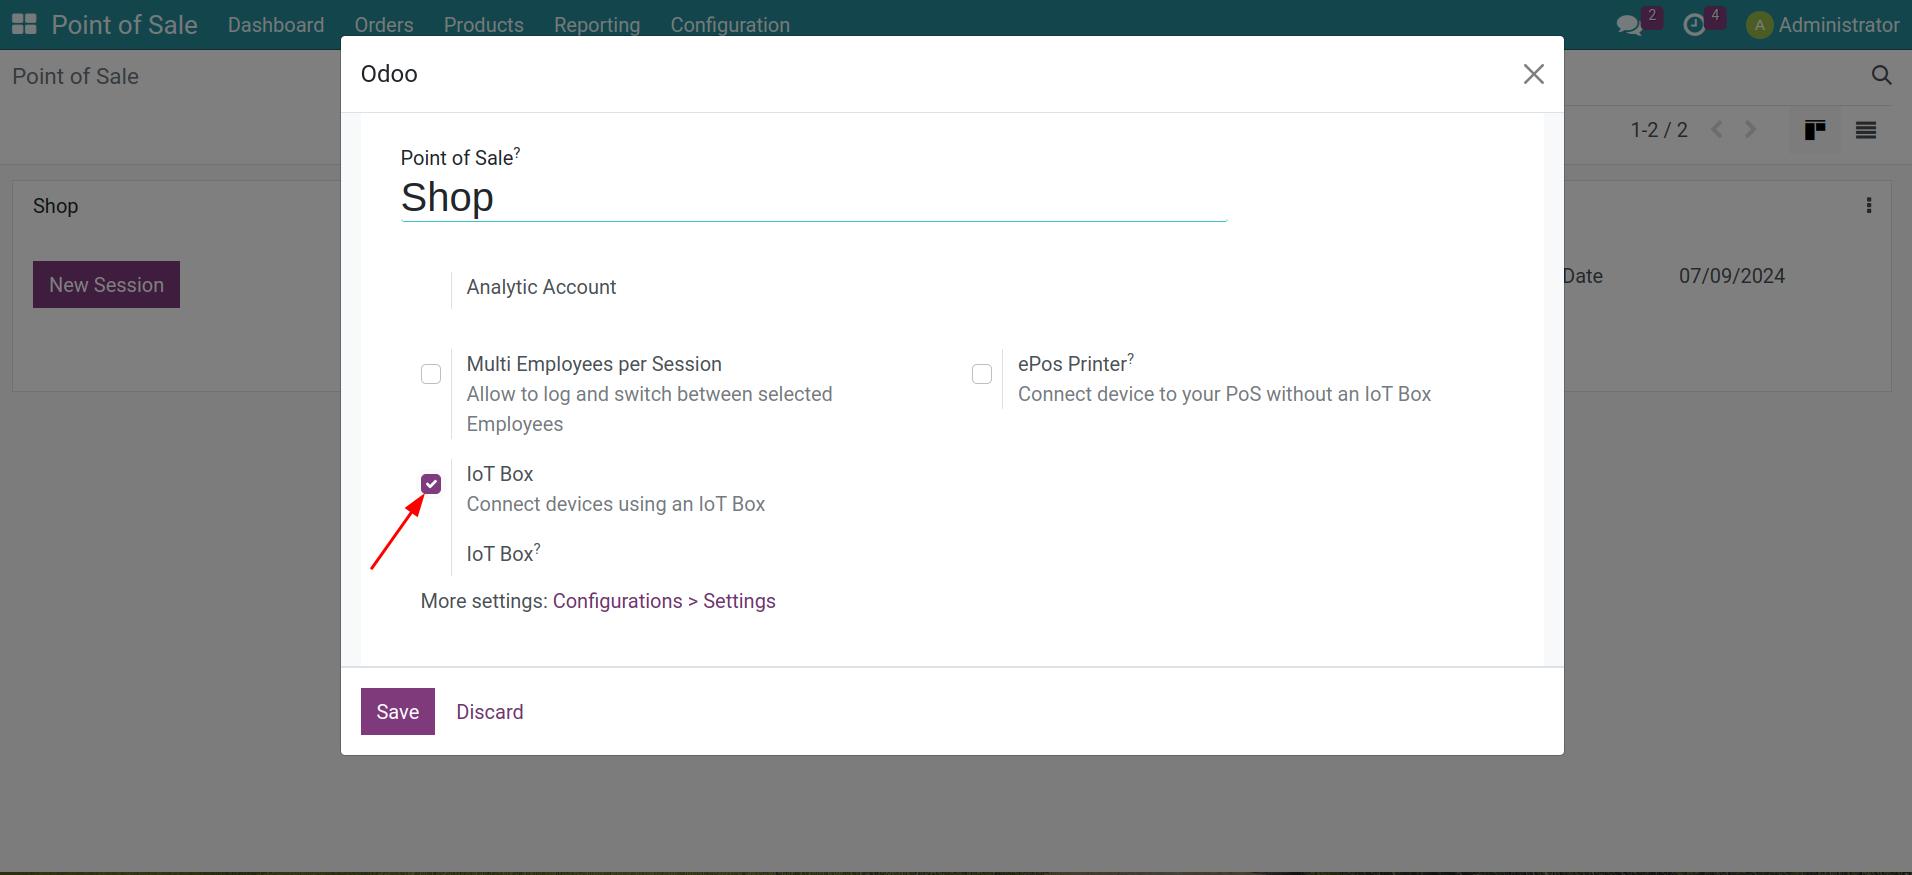
Task: Click the Shop name input field
Action: pos(812,198)
